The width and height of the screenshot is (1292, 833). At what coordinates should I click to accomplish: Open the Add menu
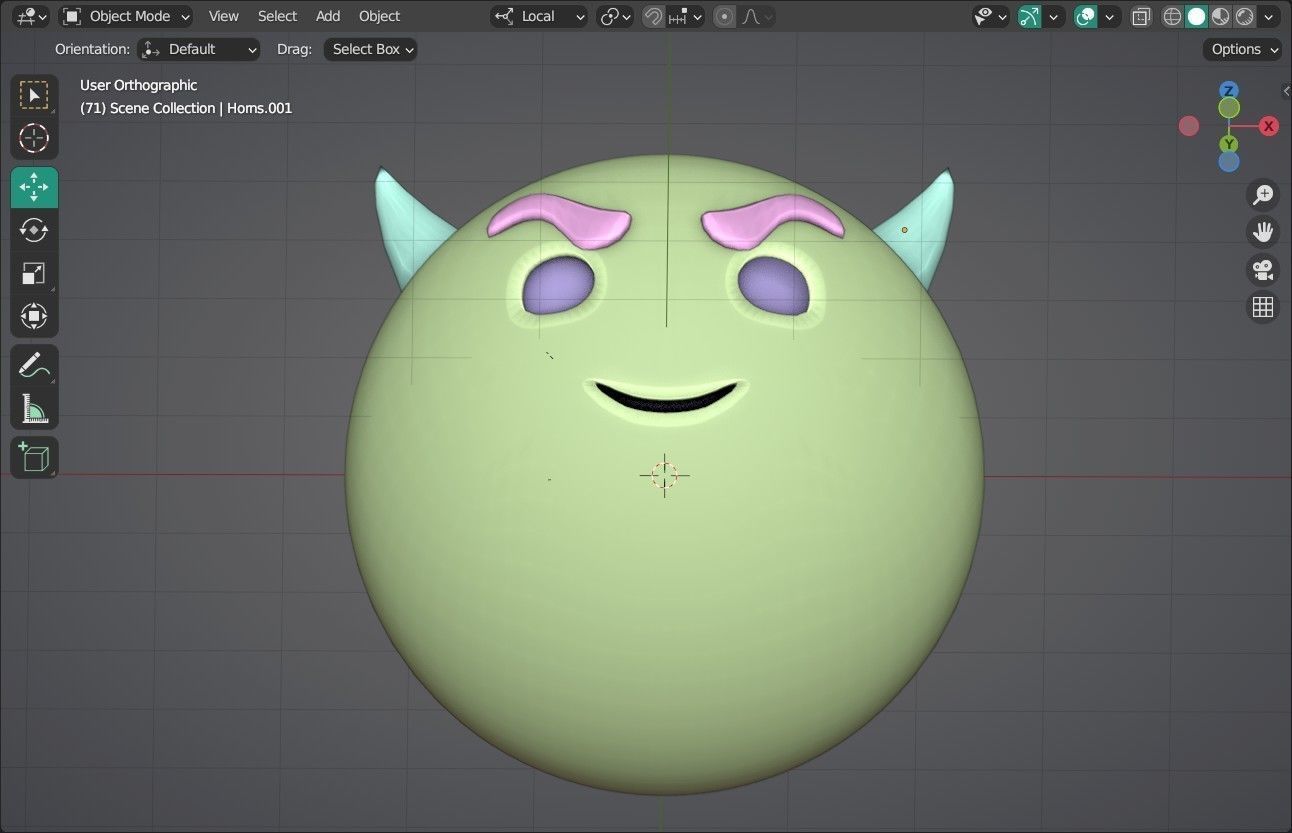pyautogui.click(x=328, y=16)
